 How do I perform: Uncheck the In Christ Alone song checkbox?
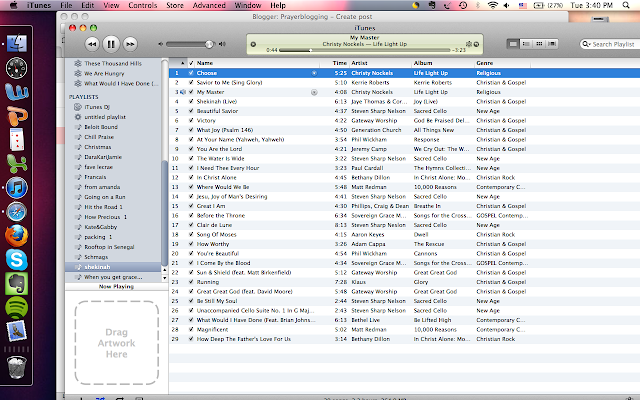coord(191,178)
